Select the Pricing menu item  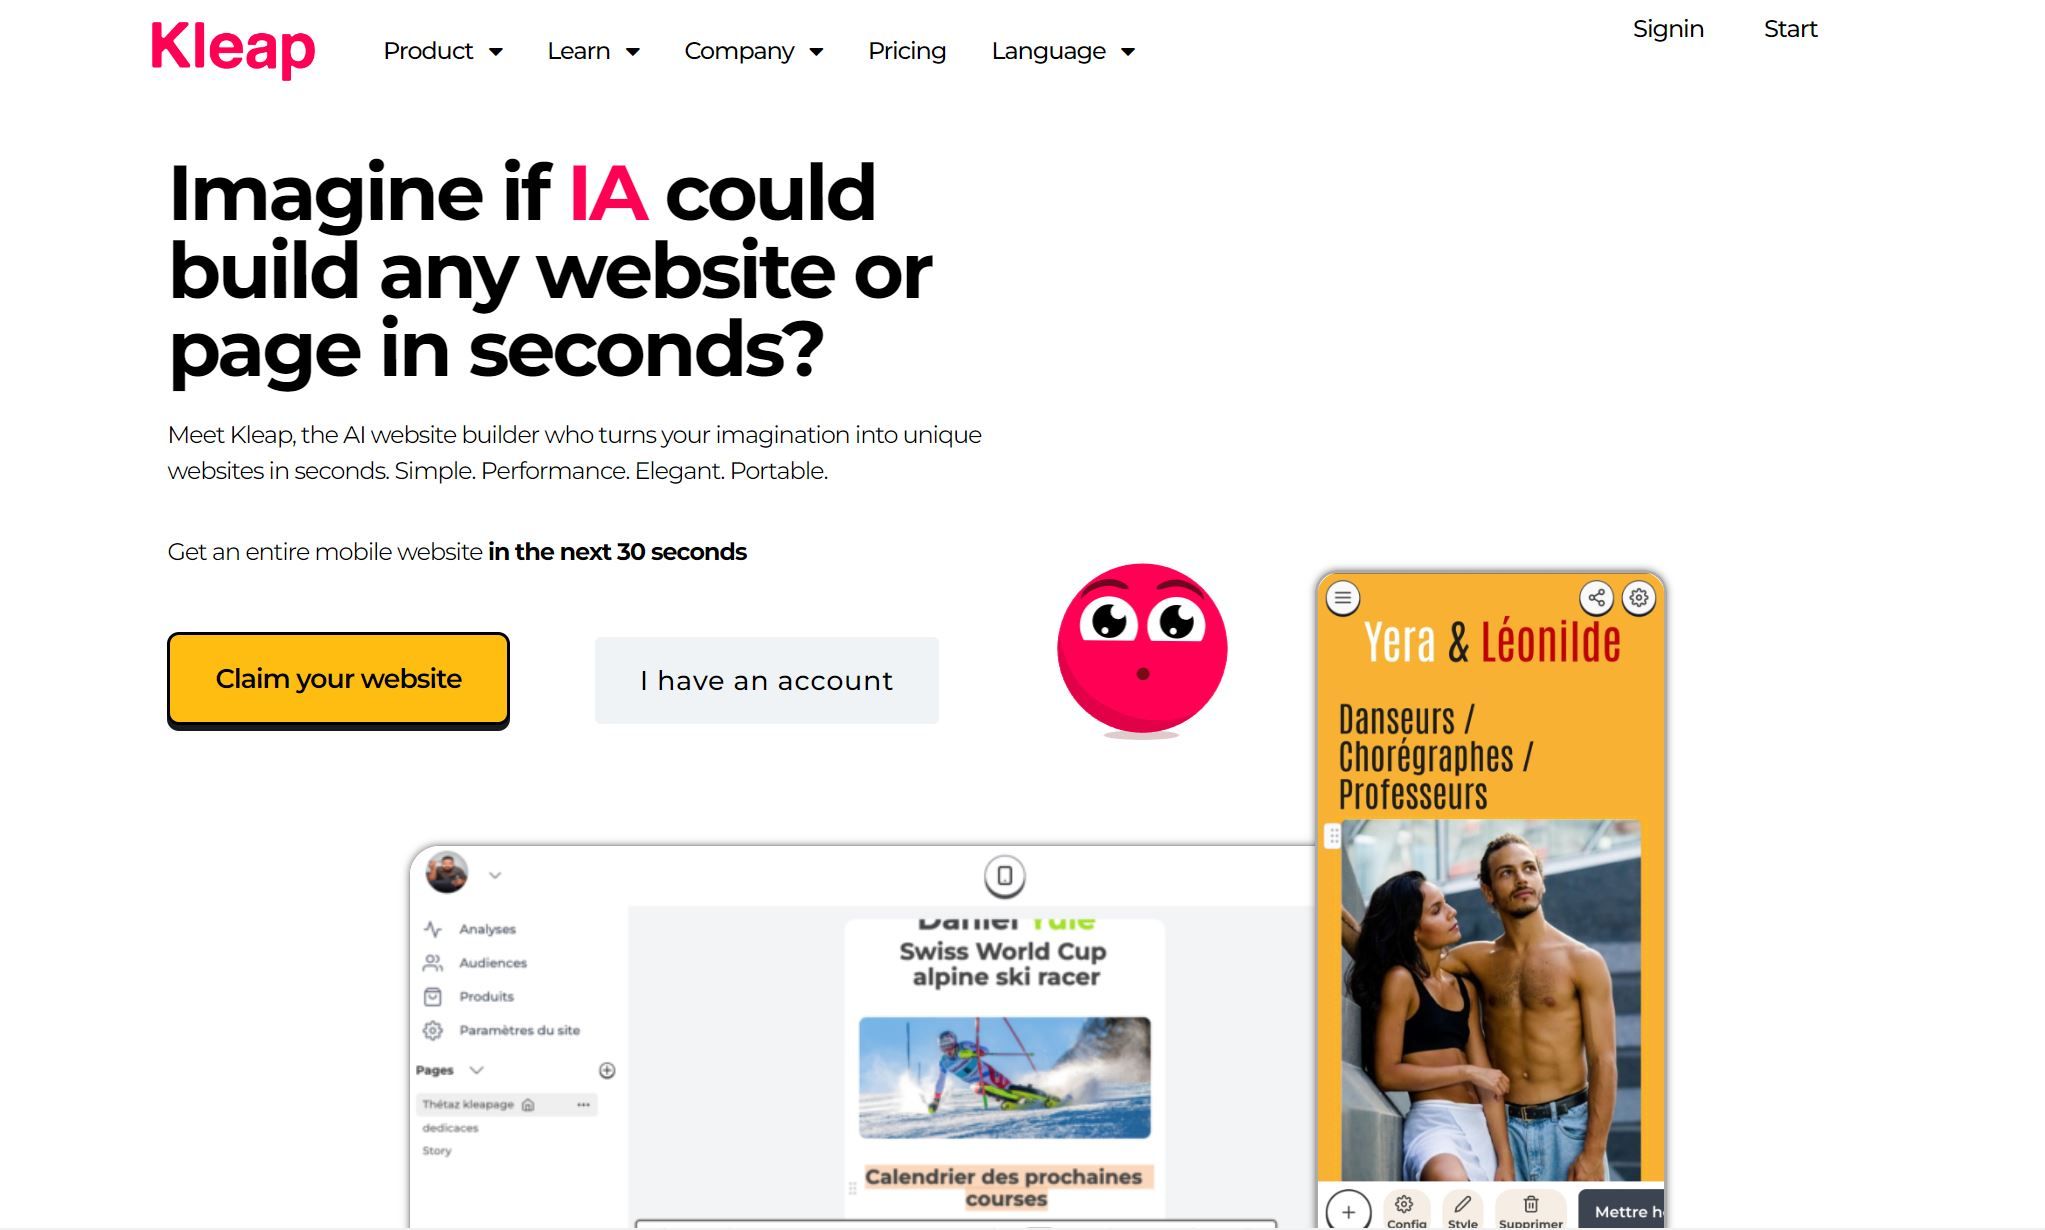906,51
